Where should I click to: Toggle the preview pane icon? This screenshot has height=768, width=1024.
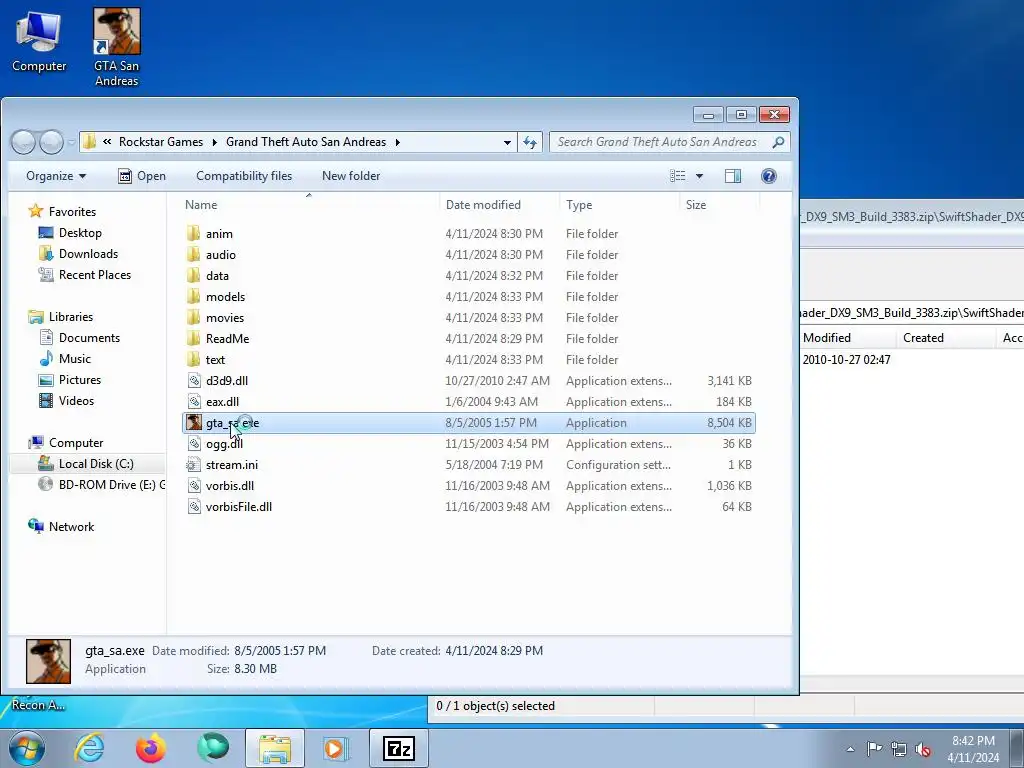[733, 176]
